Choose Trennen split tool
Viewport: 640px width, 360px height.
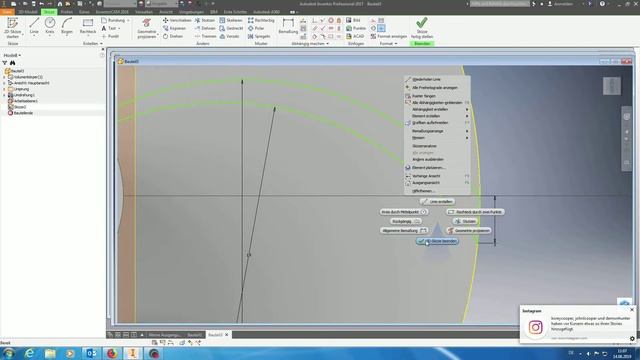pos(205,36)
